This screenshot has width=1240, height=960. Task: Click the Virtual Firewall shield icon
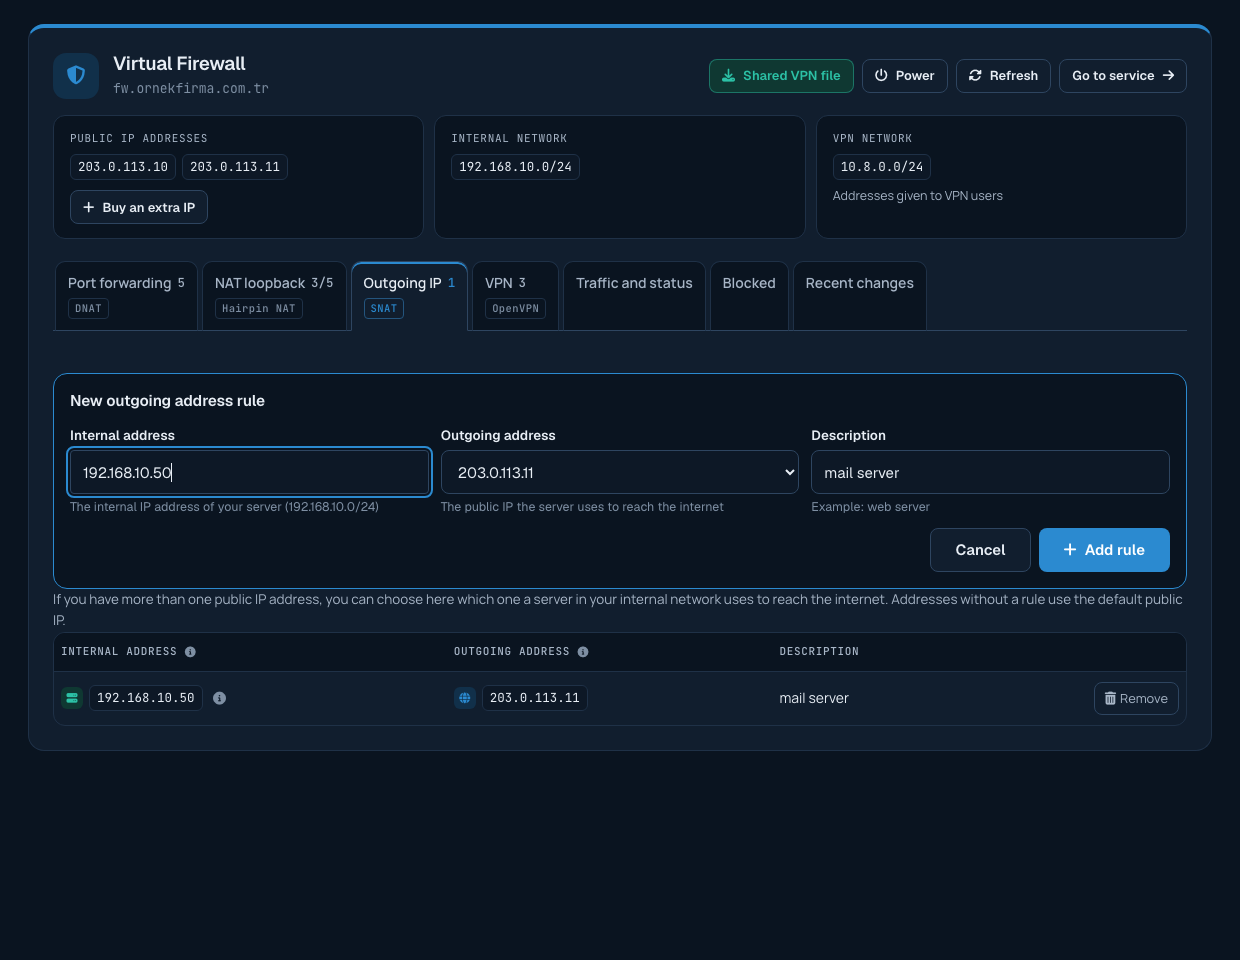[x=76, y=76]
